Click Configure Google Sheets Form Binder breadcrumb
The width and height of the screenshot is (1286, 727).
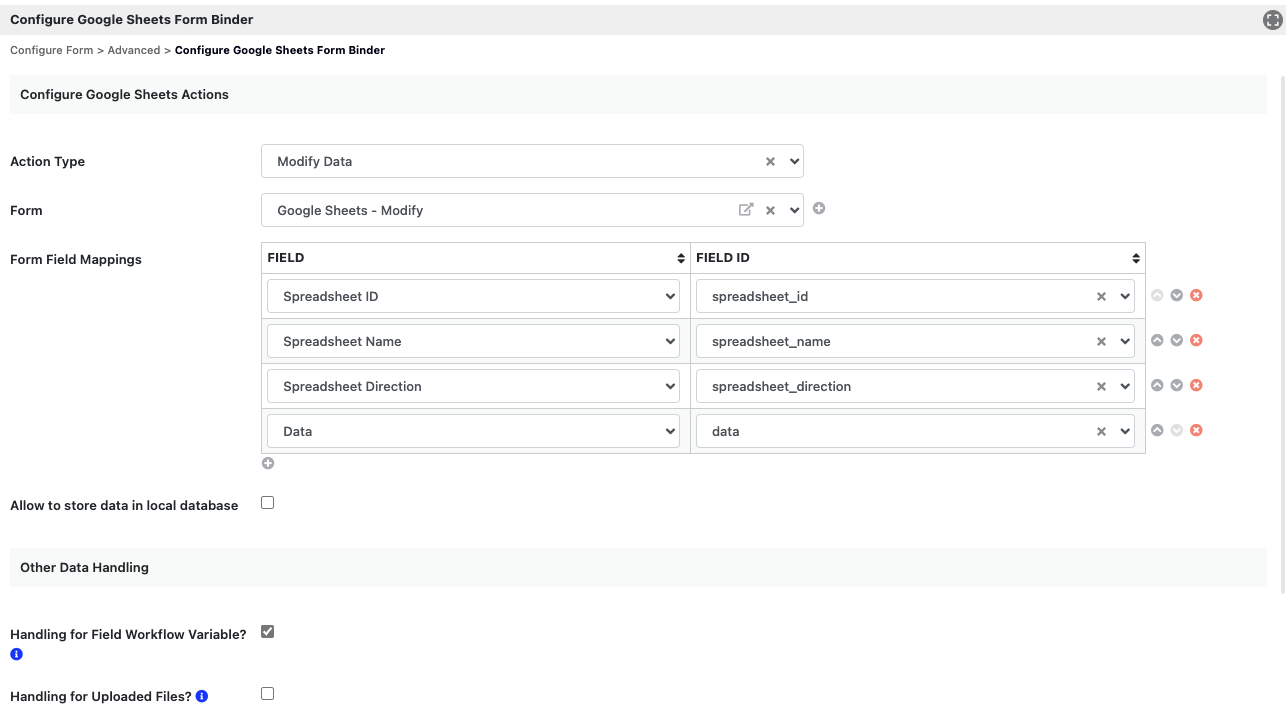[x=280, y=50]
